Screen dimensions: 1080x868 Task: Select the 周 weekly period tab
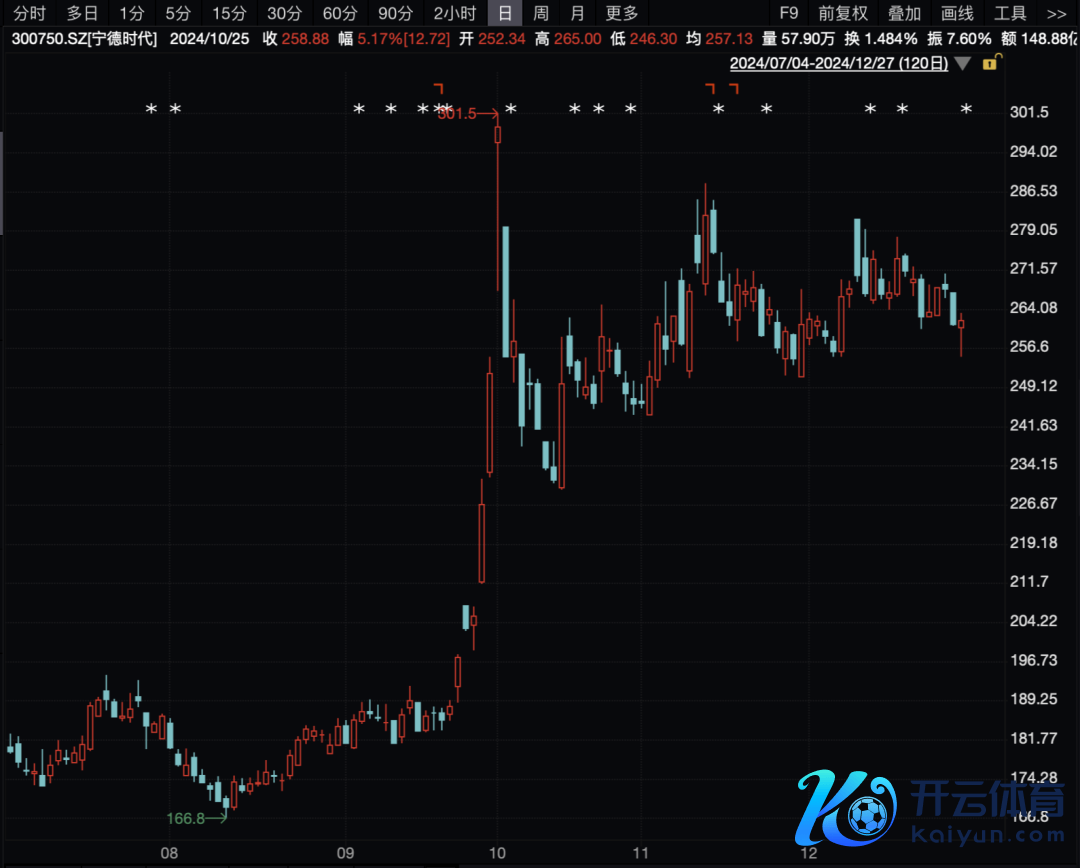(541, 13)
